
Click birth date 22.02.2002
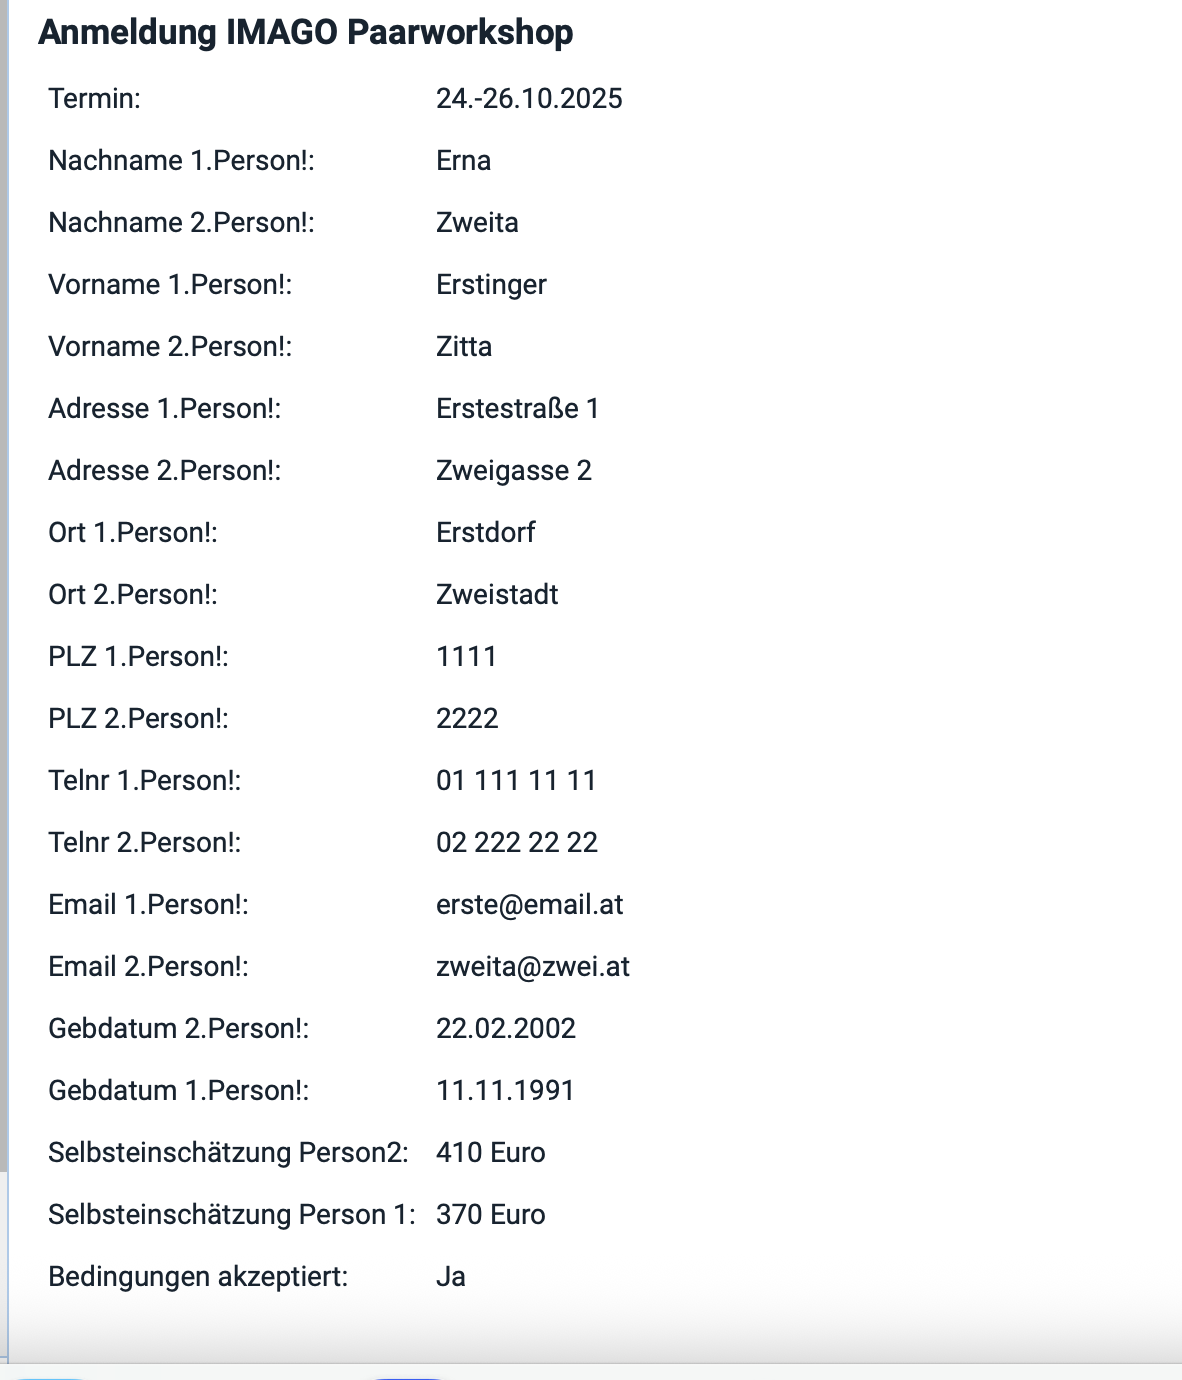point(506,1028)
